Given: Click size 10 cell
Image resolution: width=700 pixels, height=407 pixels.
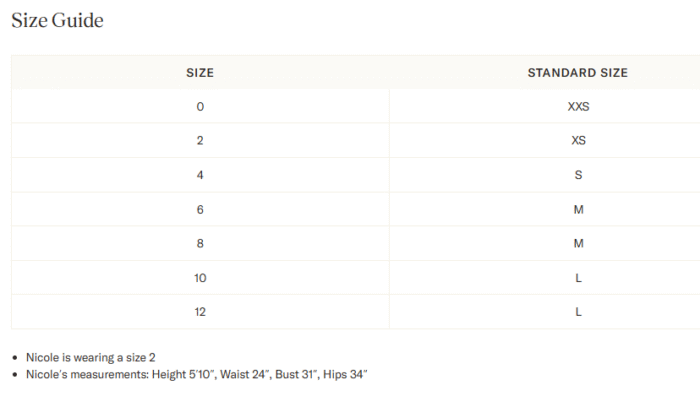Looking at the screenshot, I should pyautogui.click(x=200, y=278).
